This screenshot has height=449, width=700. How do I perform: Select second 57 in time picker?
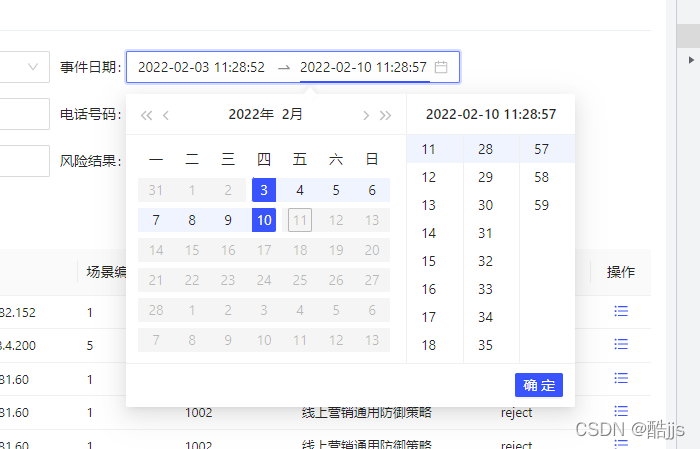(x=547, y=149)
